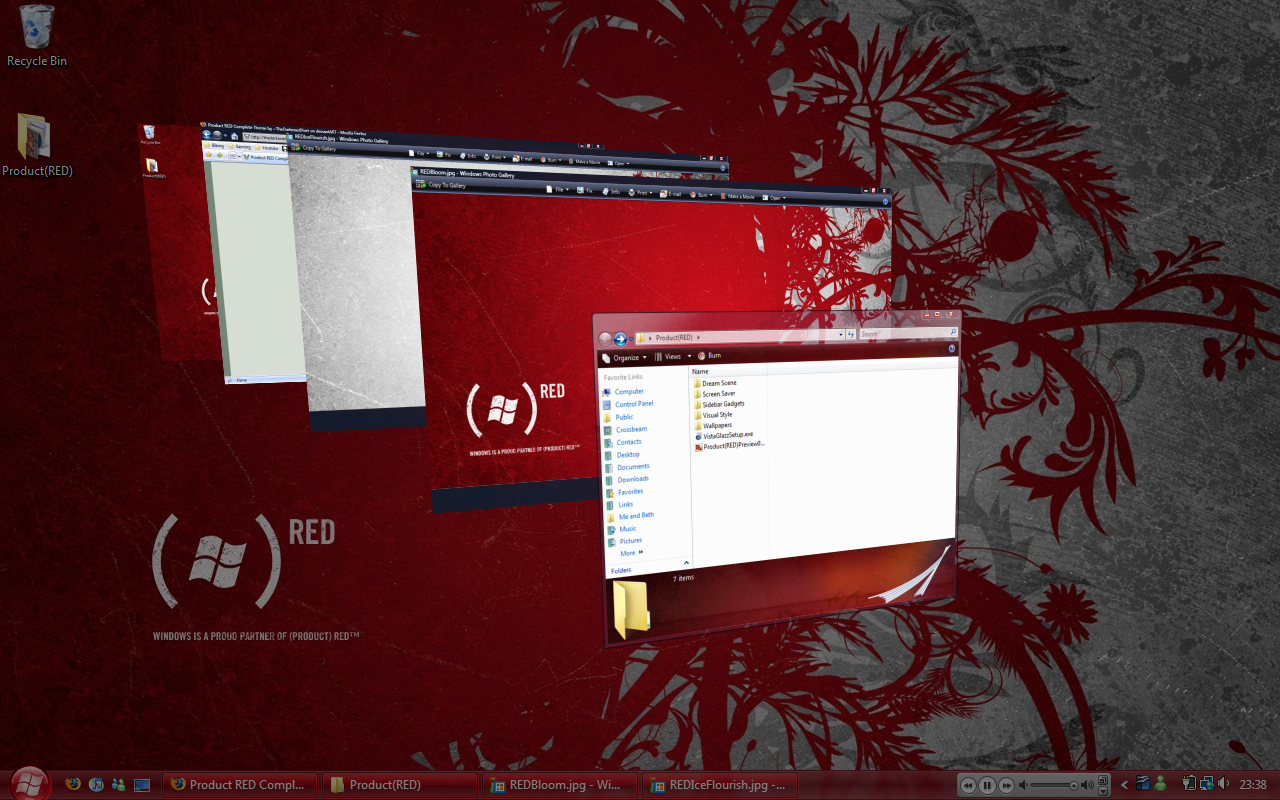The image size is (1280, 800).
Task: Open the Views dropdown in explorer
Action: coord(672,356)
